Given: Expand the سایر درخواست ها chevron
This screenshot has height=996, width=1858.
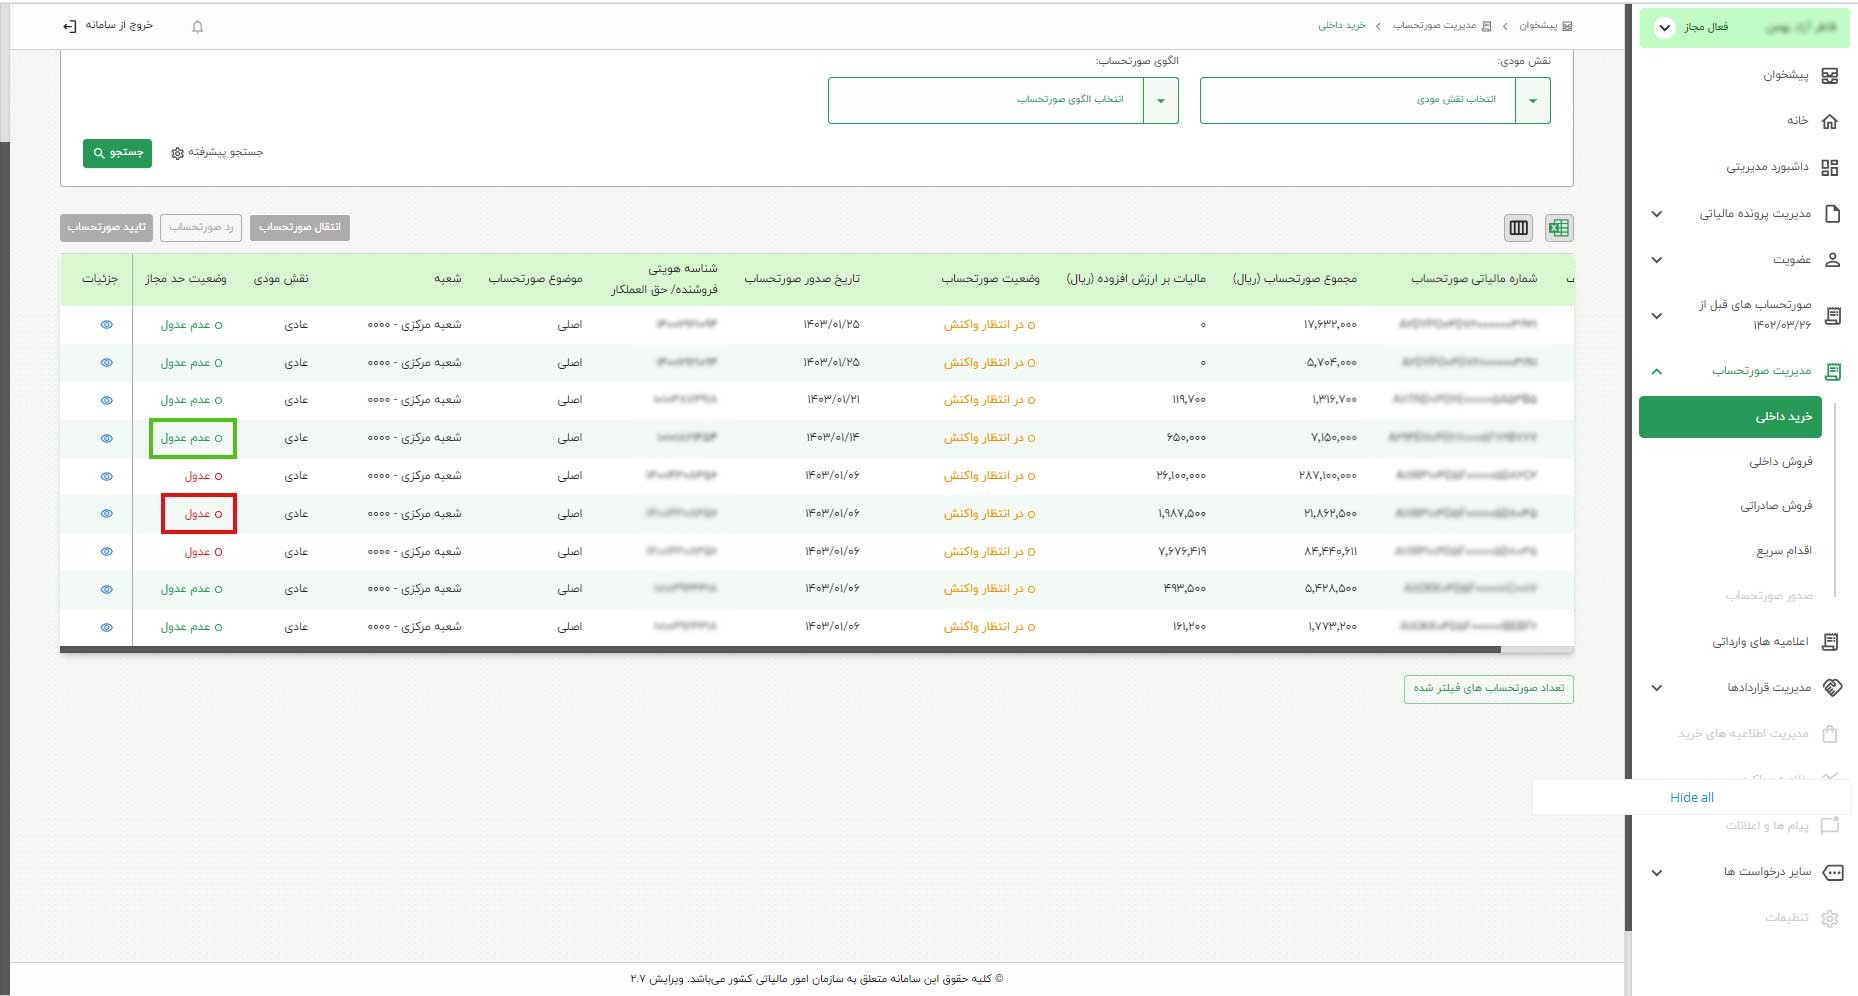Looking at the screenshot, I should [1657, 873].
